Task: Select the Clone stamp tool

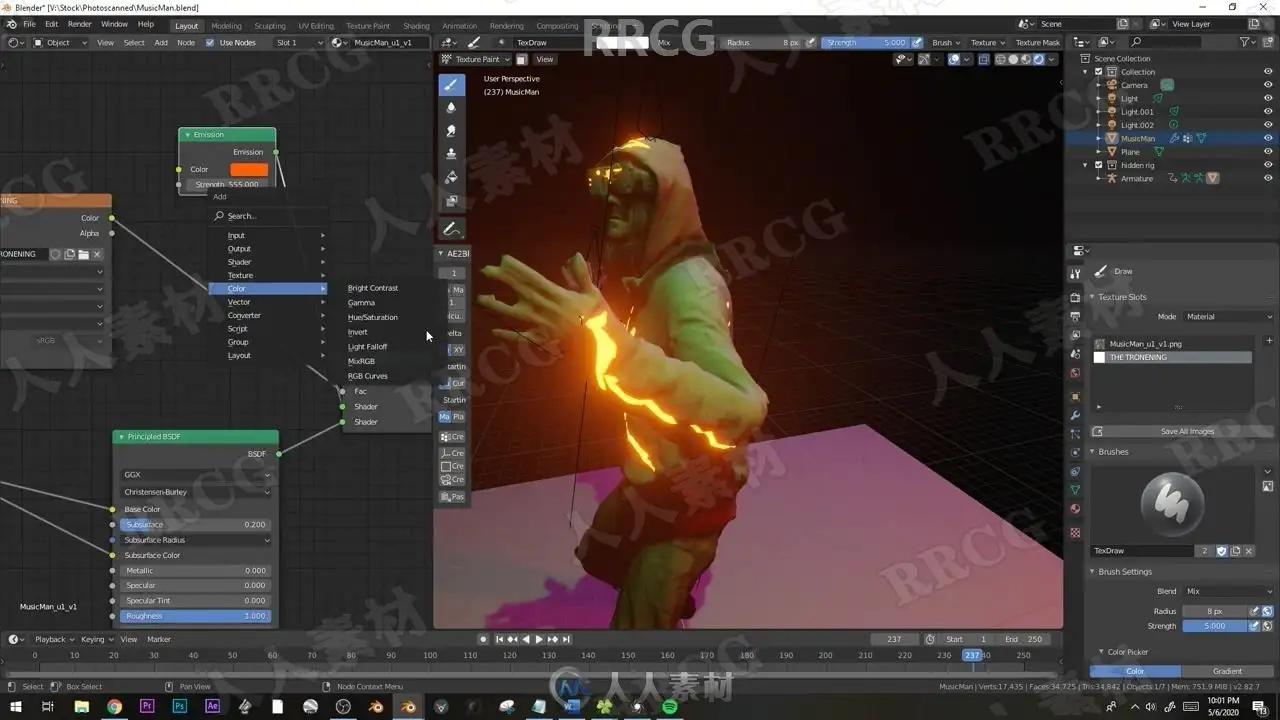Action: click(451, 154)
